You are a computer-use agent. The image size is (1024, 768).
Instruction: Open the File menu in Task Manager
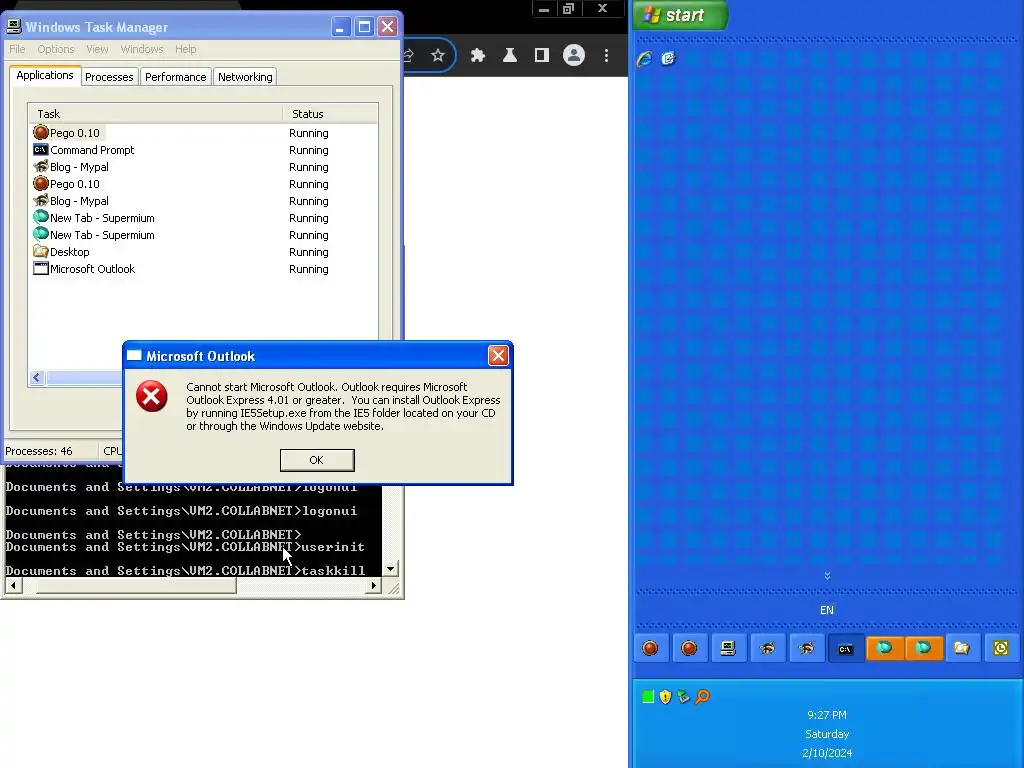point(17,49)
